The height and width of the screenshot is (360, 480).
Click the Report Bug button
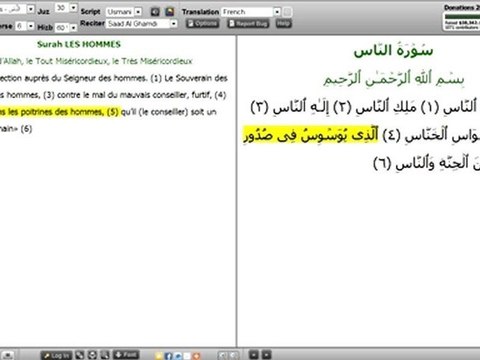pyautogui.click(x=248, y=24)
